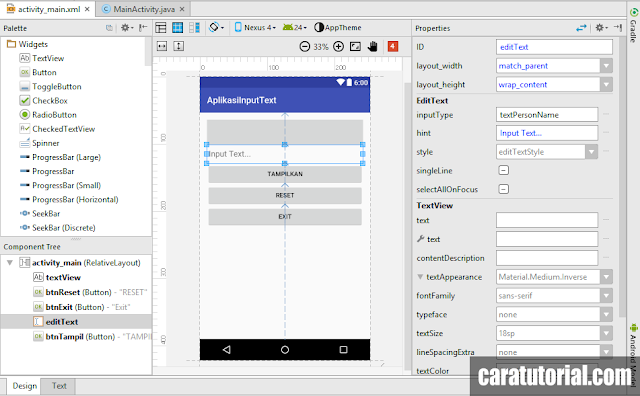Collapse the activity_main RelativeLayout node
This screenshot has width=640, height=396.
[x=10, y=263]
